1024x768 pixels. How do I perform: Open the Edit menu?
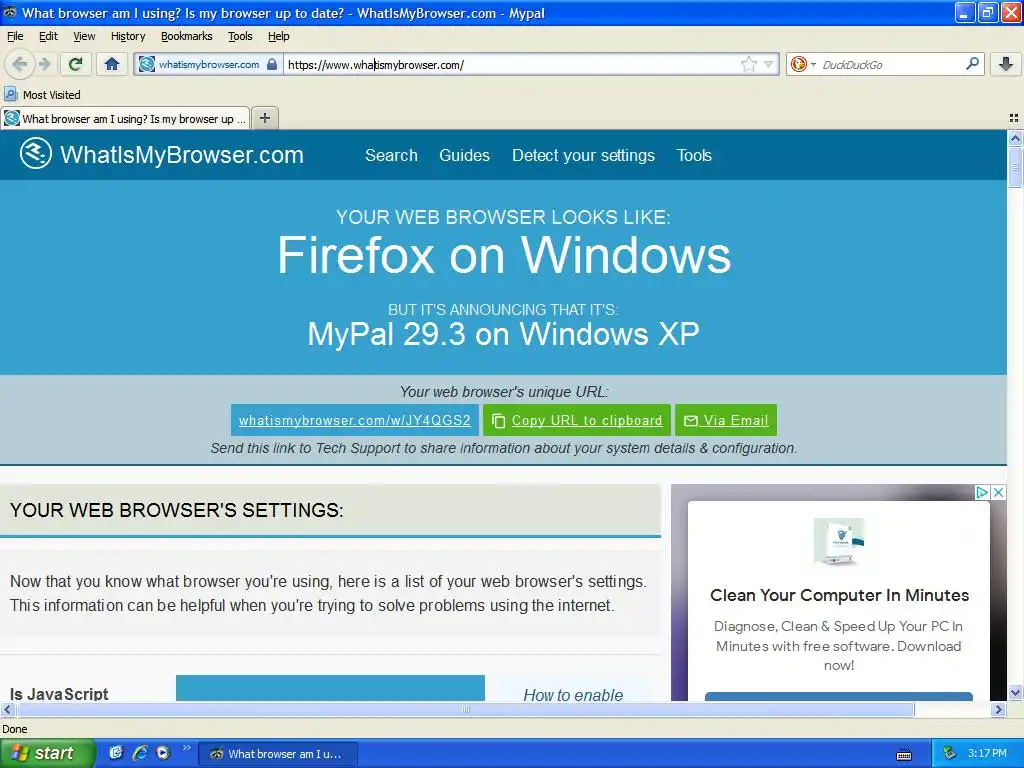tap(48, 36)
